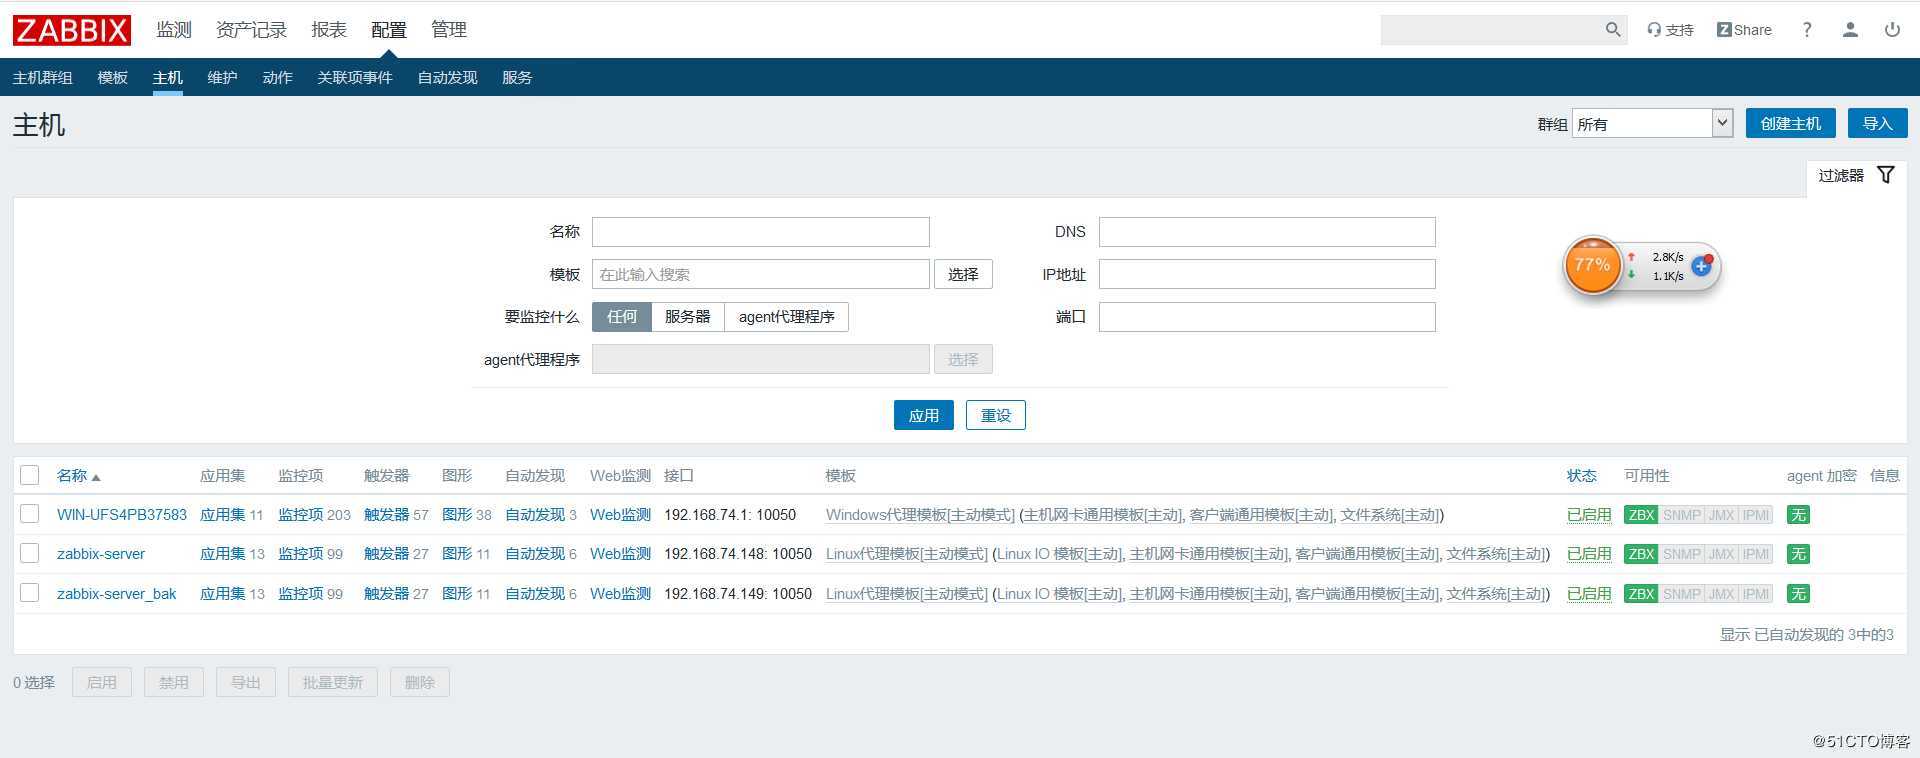Open help question mark icon
Screen dimensions: 1920x758
point(1807,30)
